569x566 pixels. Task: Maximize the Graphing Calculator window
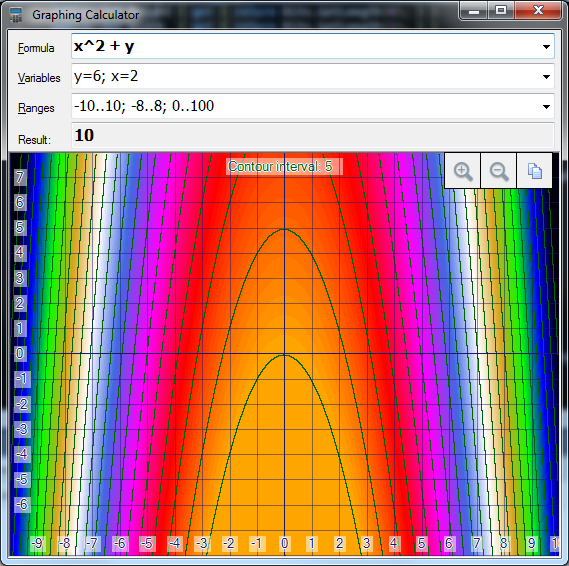(x=501, y=11)
